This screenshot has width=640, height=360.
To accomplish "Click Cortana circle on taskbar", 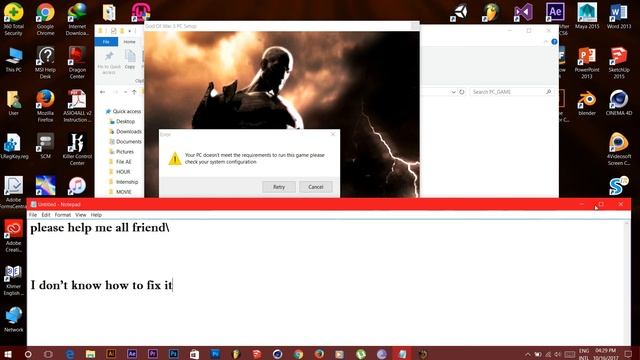I will 28,354.
